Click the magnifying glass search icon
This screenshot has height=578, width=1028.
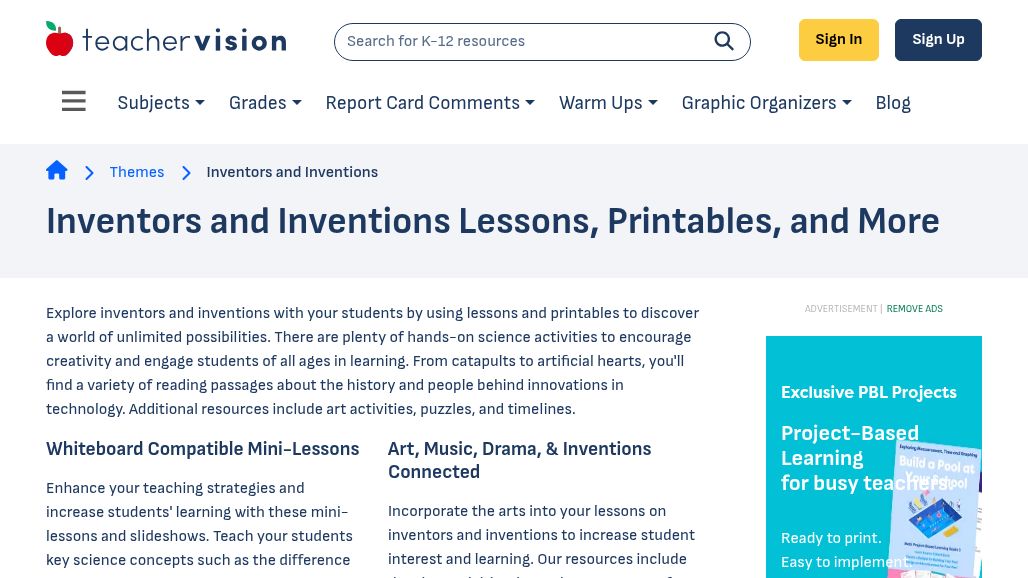[724, 41]
